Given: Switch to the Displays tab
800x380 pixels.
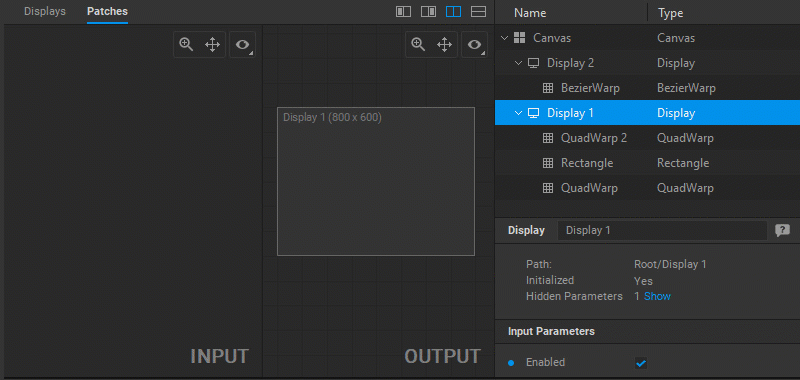Looking at the screenshot, I should tap(45, 11).
